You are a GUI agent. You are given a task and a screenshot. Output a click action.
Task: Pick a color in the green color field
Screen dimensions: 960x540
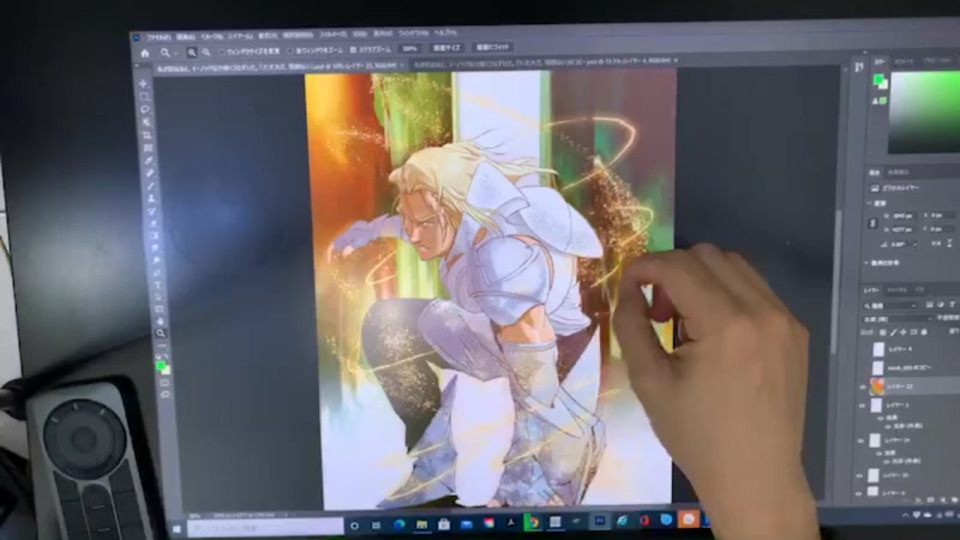[924, 113]
